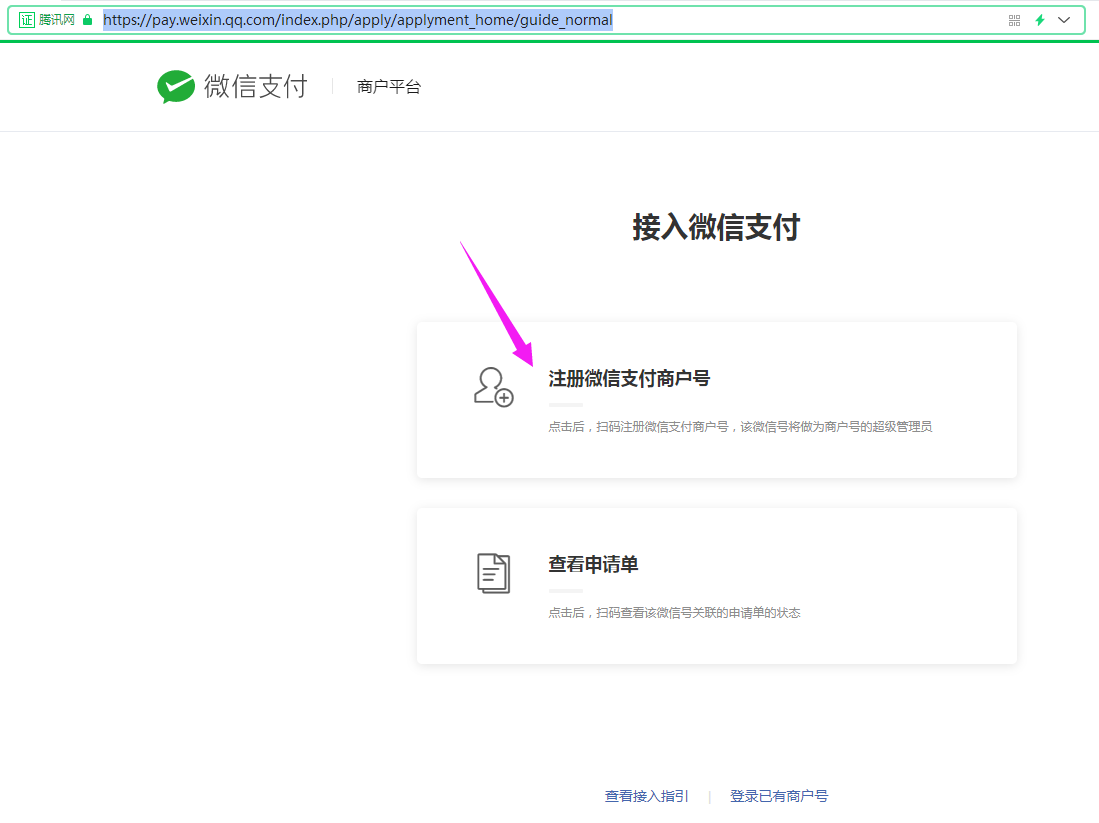Screen dimensions: 1099x823
Task: Click the green padlock security icon
Action: pos(88,20)
